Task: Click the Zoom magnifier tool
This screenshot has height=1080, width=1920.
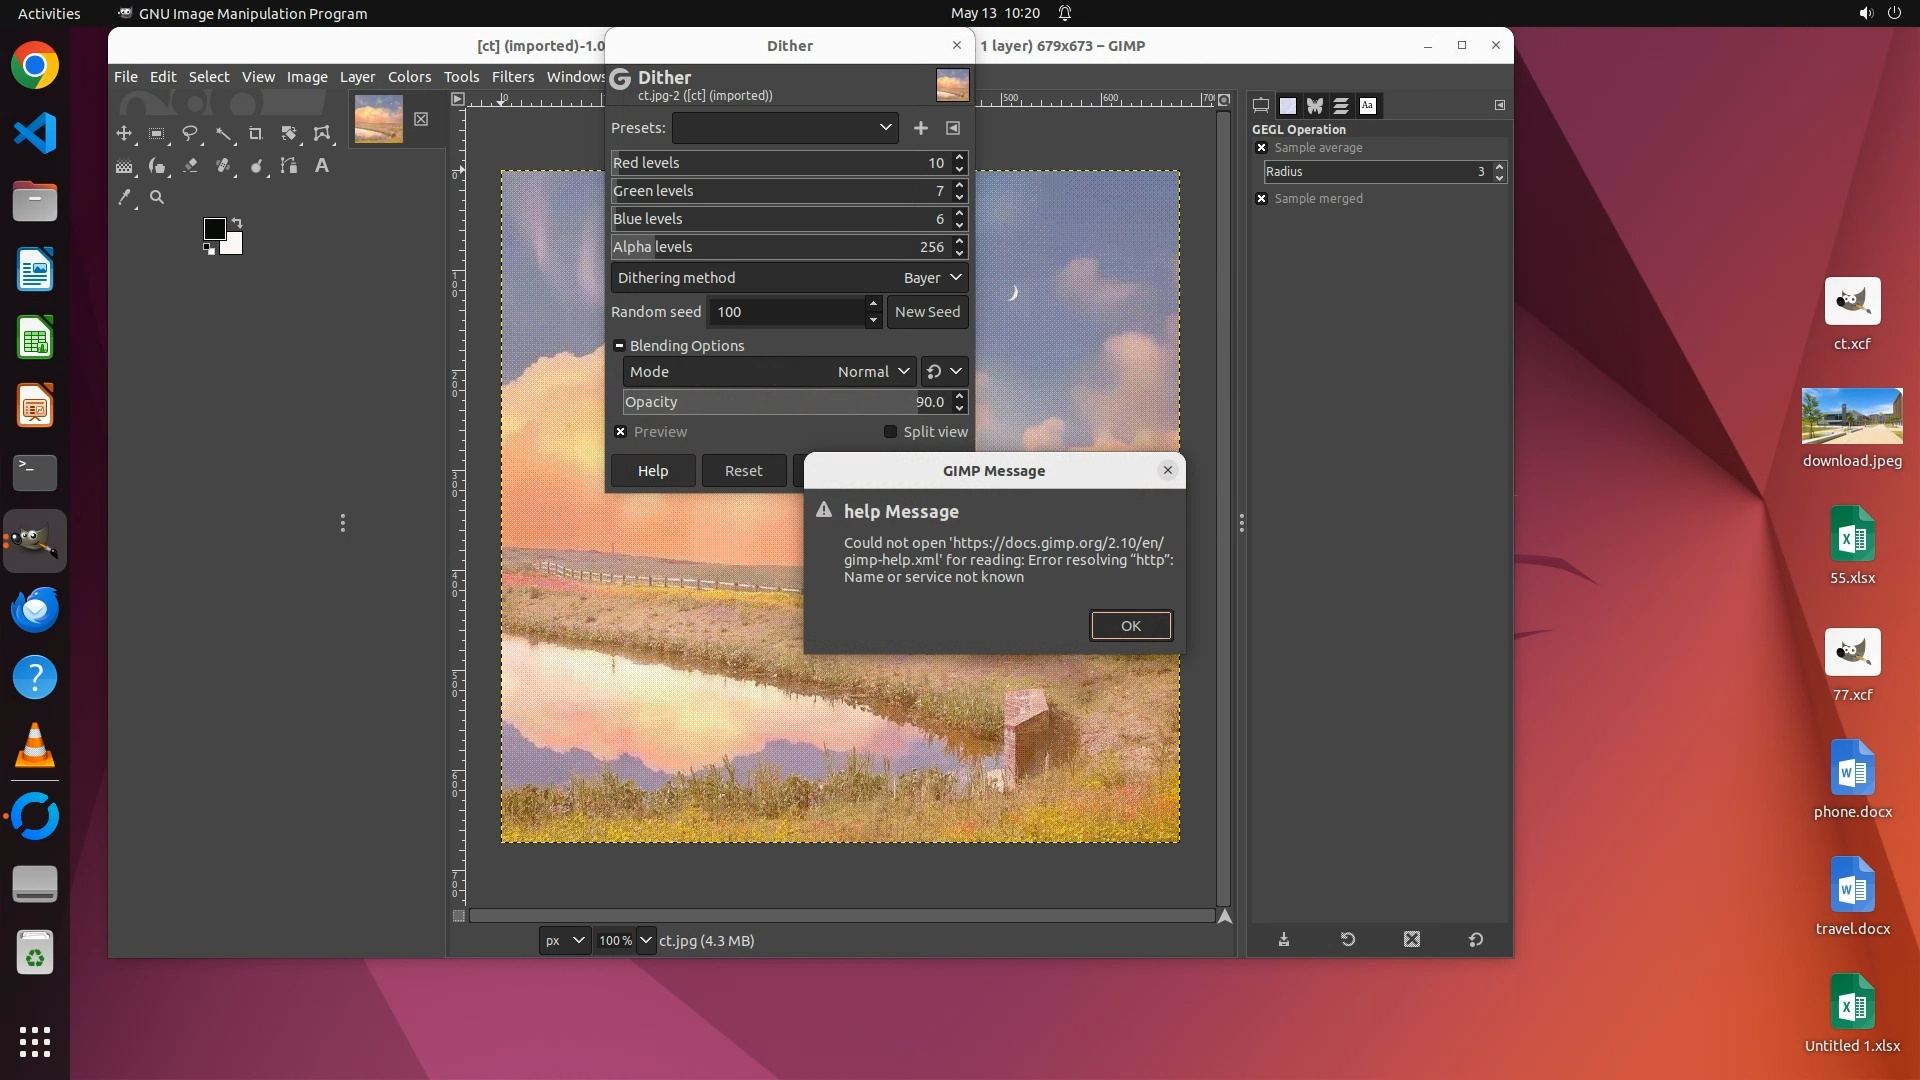Action: point(157,198)
